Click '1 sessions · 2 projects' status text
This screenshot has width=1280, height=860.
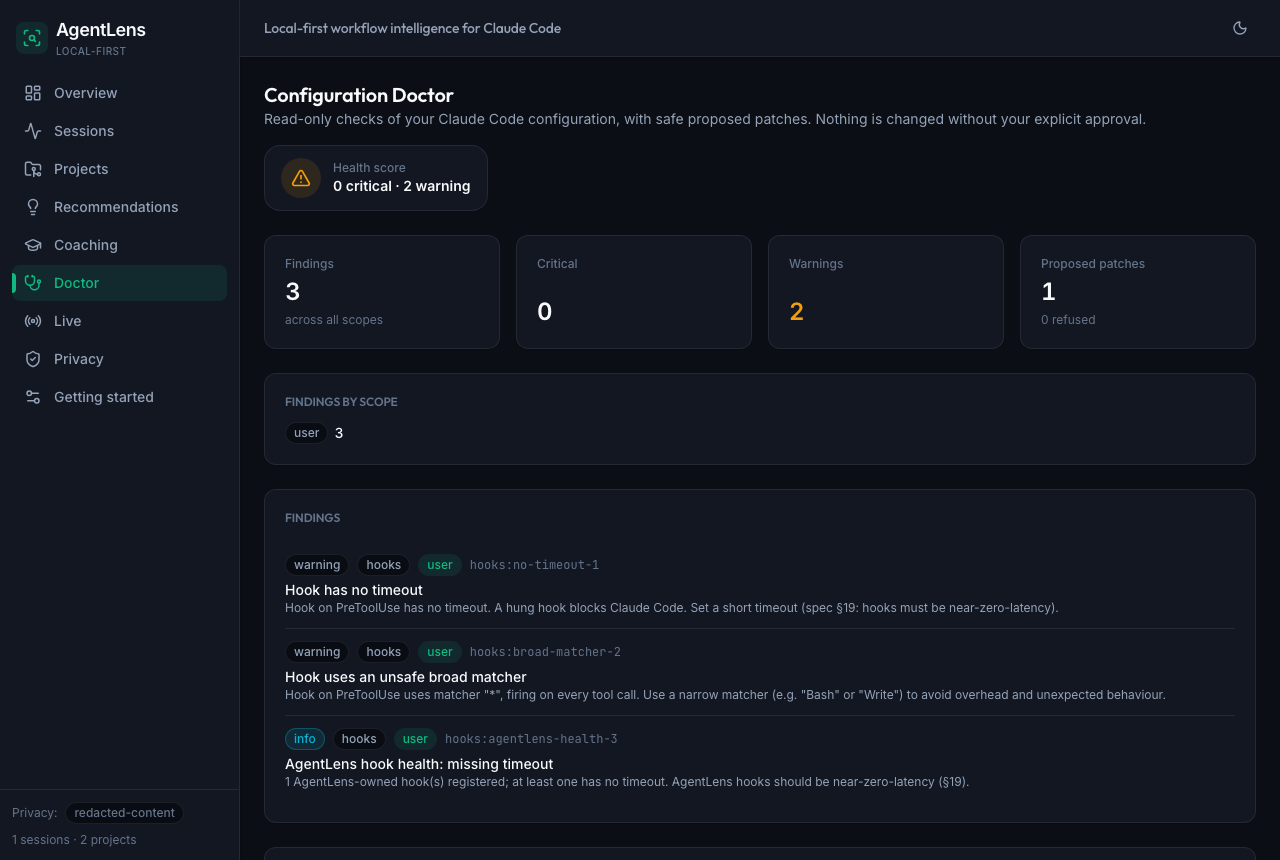74,840
